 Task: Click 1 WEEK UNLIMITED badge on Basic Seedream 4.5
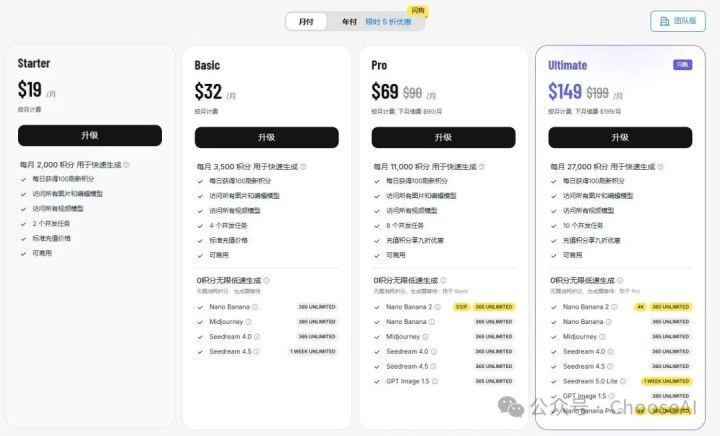click(x=313, y=352)
